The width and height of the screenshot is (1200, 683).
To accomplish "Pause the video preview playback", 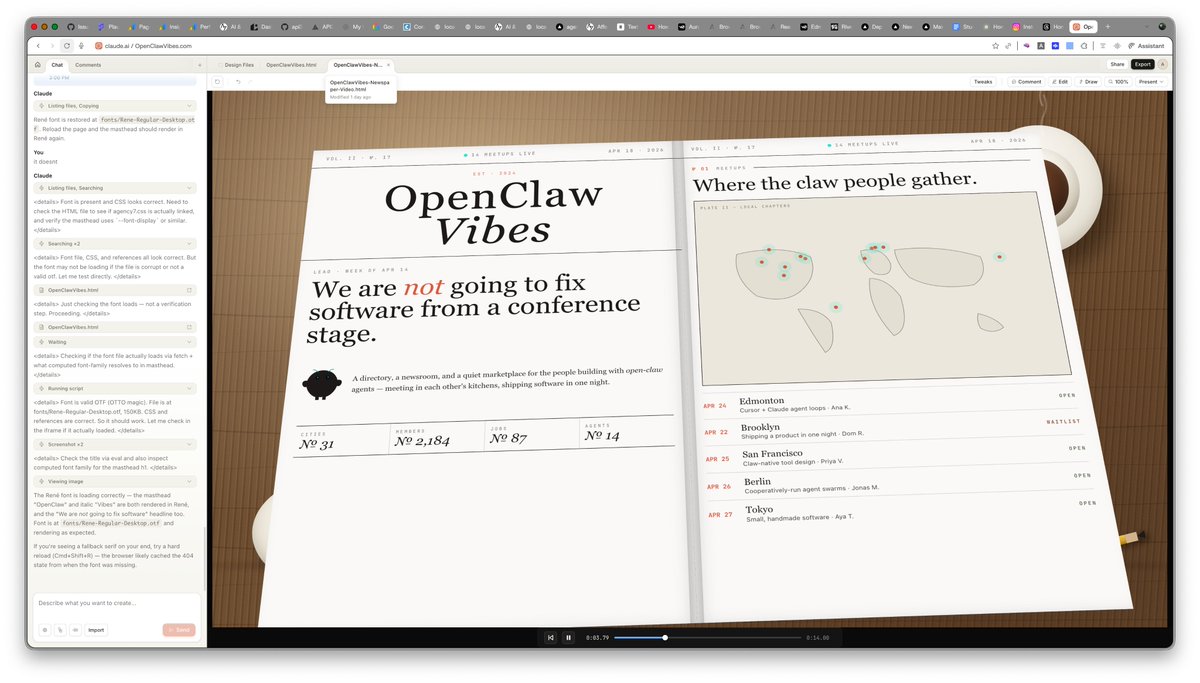I will (568, 637).
